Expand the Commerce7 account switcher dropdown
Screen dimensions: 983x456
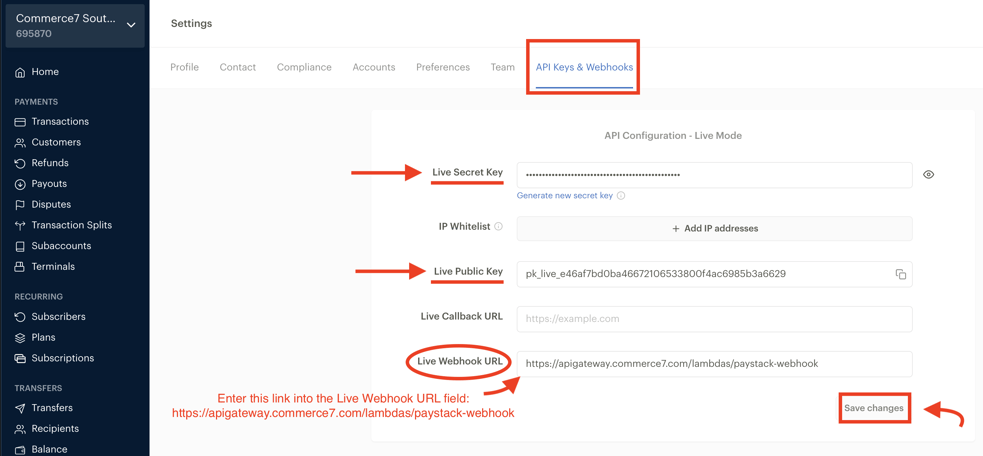[x=131, y=25]
